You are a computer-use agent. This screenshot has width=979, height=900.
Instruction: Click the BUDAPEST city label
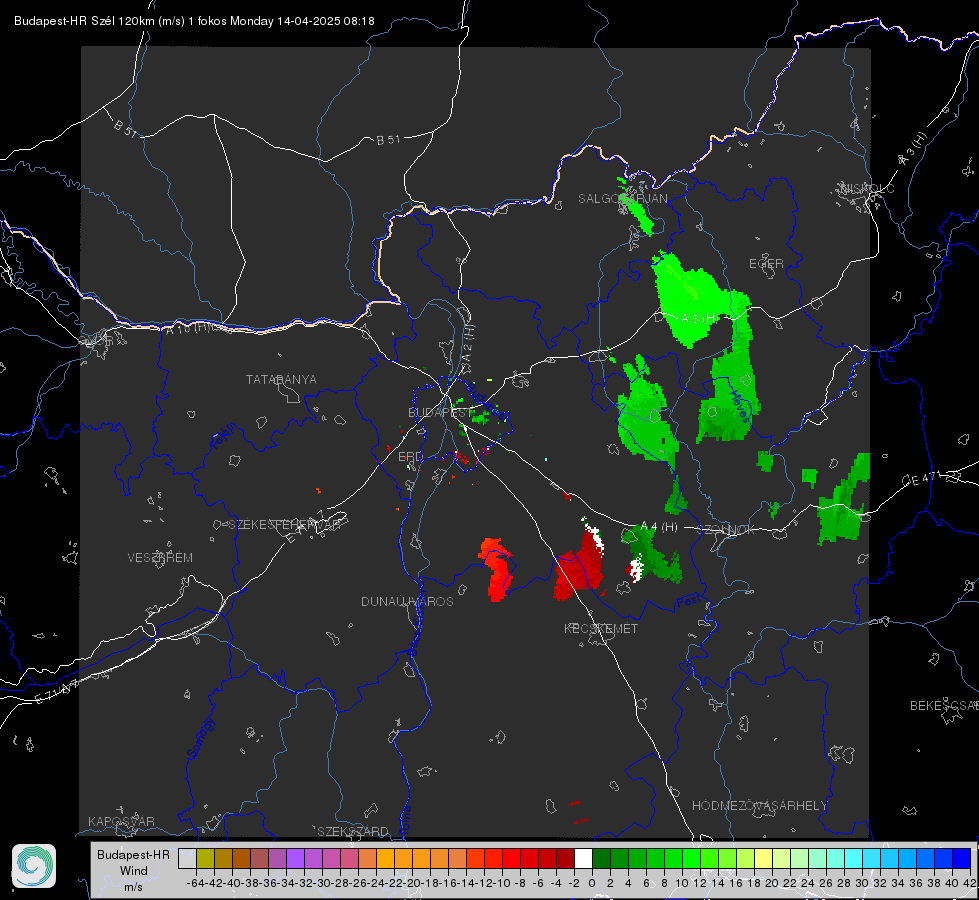coord(441,412)
